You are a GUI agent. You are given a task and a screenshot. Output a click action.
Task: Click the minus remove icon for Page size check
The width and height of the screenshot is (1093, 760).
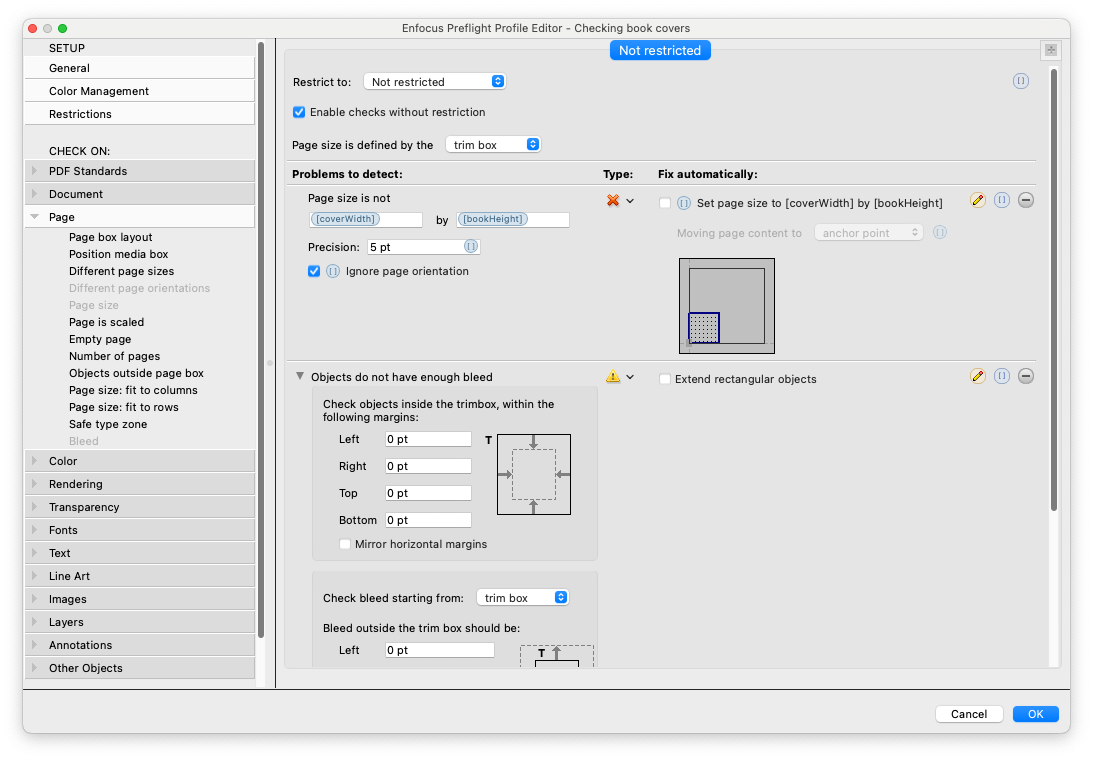tap(1025, 200)
